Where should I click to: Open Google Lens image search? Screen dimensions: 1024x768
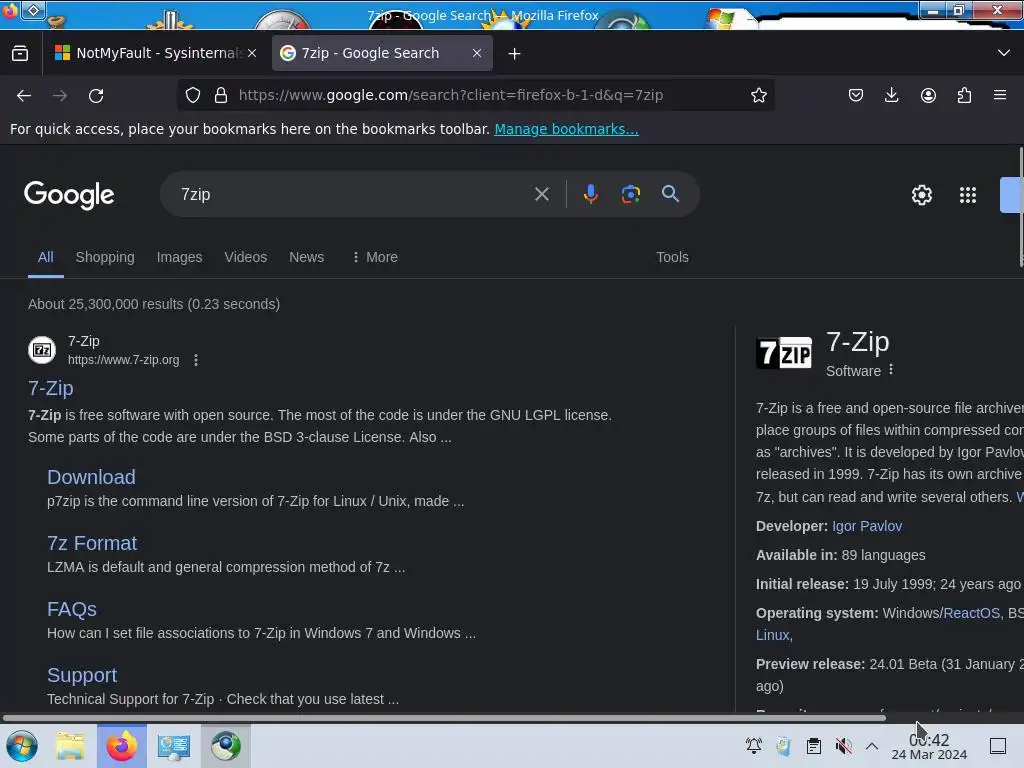click(x=630, y=194)
